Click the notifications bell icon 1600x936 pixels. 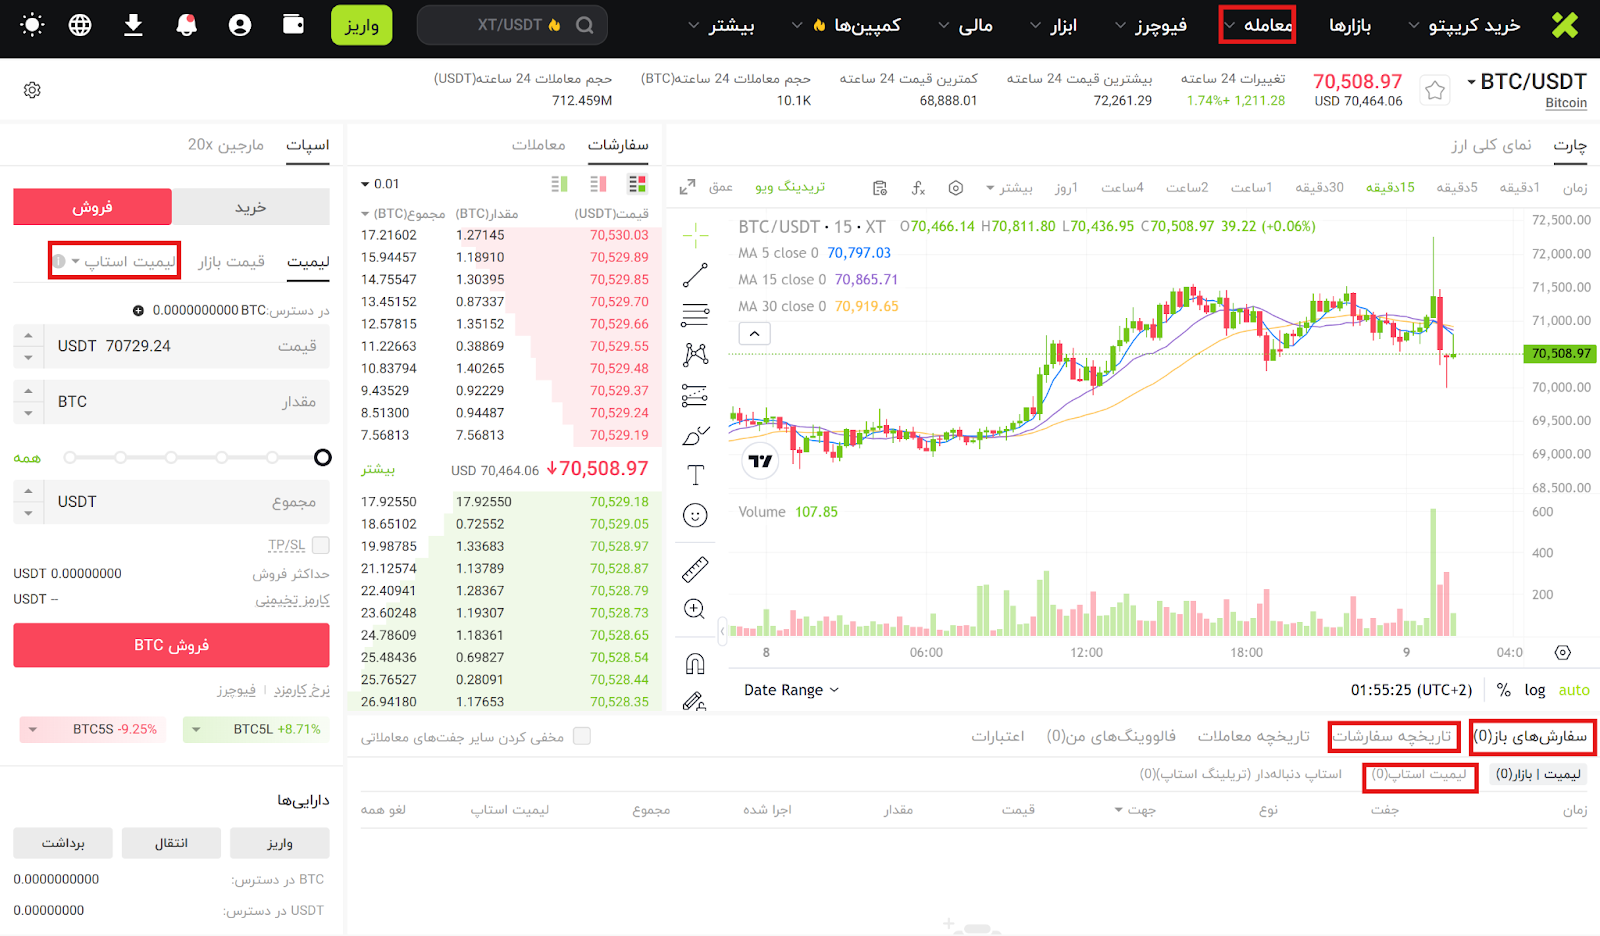coord(186,25)
